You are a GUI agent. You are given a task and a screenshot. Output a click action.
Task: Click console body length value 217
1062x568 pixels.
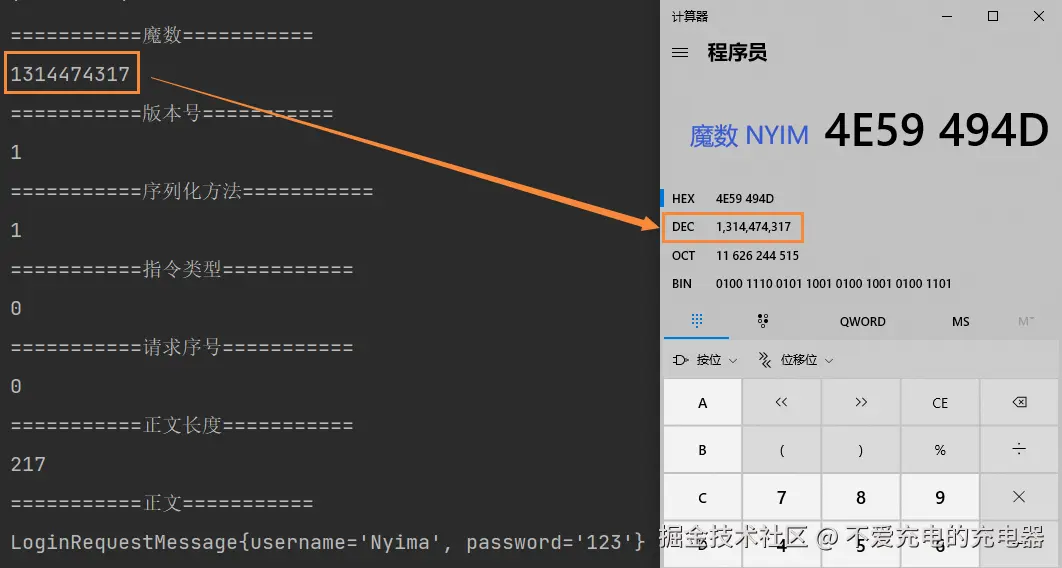point(28,464)
